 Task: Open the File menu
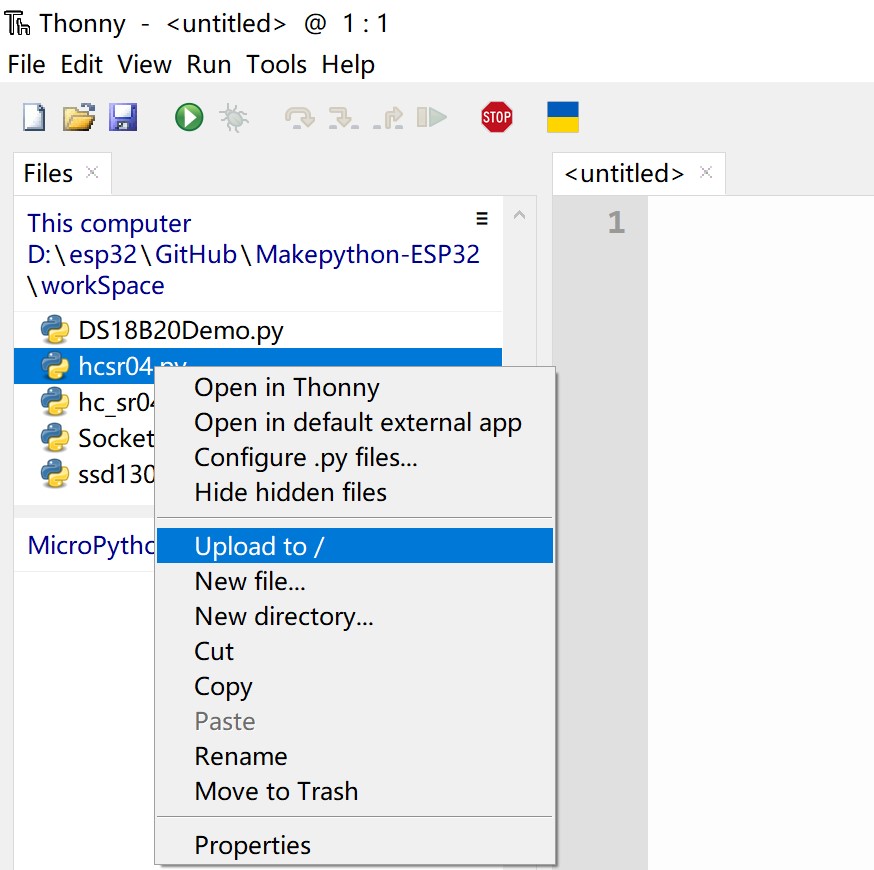click(26, 65)
